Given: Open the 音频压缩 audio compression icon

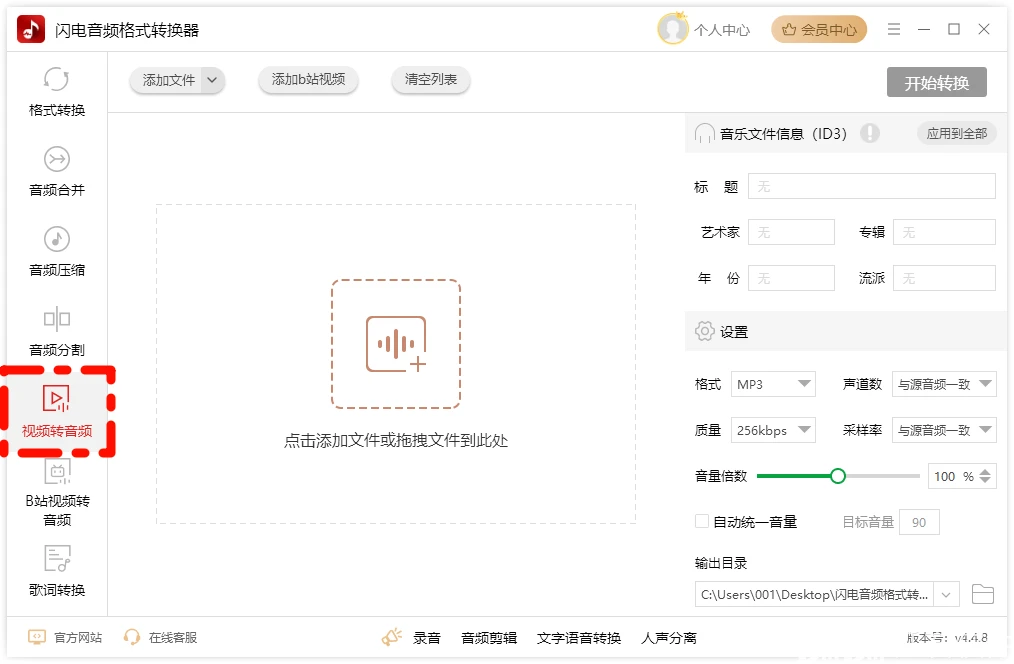Looking at the screenshot, I should (56, 239).
